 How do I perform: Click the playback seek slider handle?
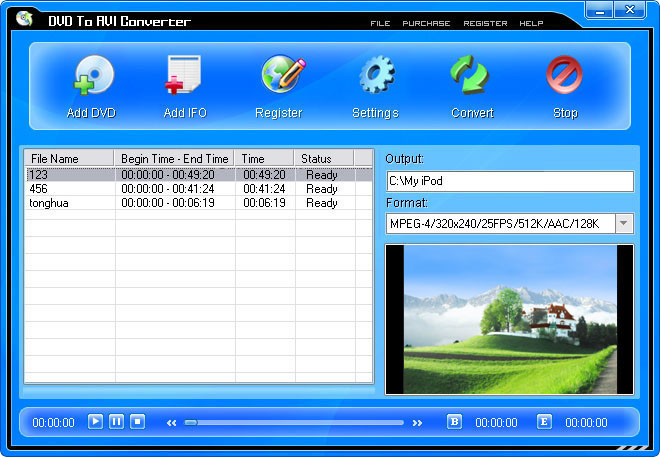click(x=191, y=422)
